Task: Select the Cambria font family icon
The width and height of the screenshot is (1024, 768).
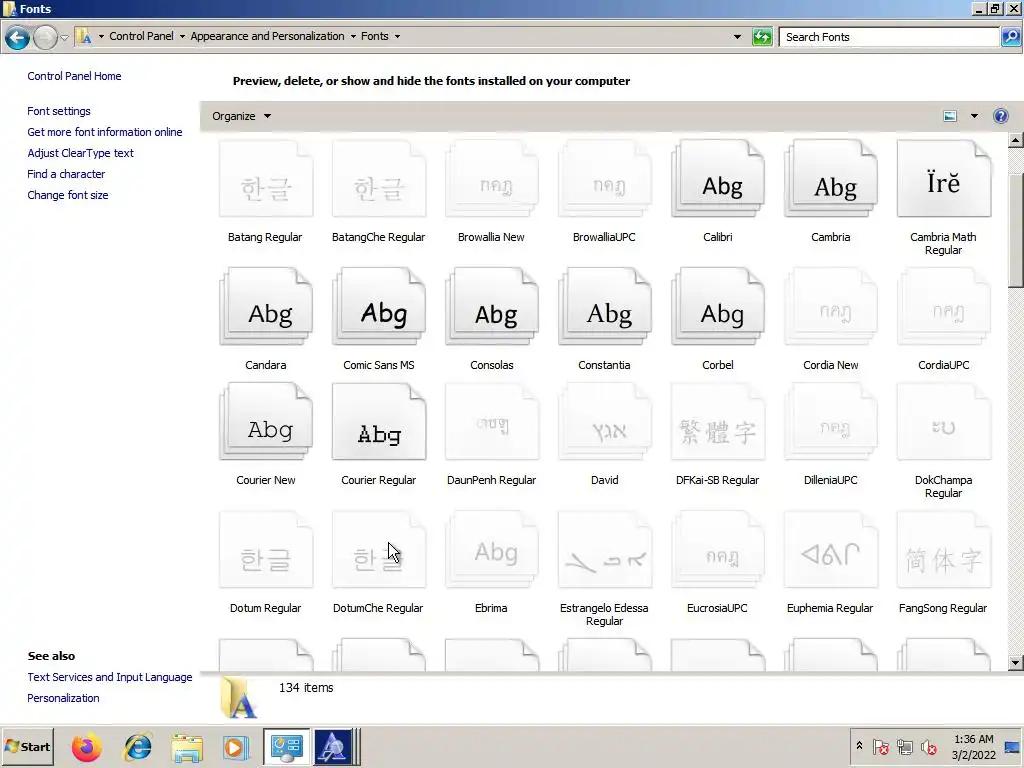Action: click(831, 180)
